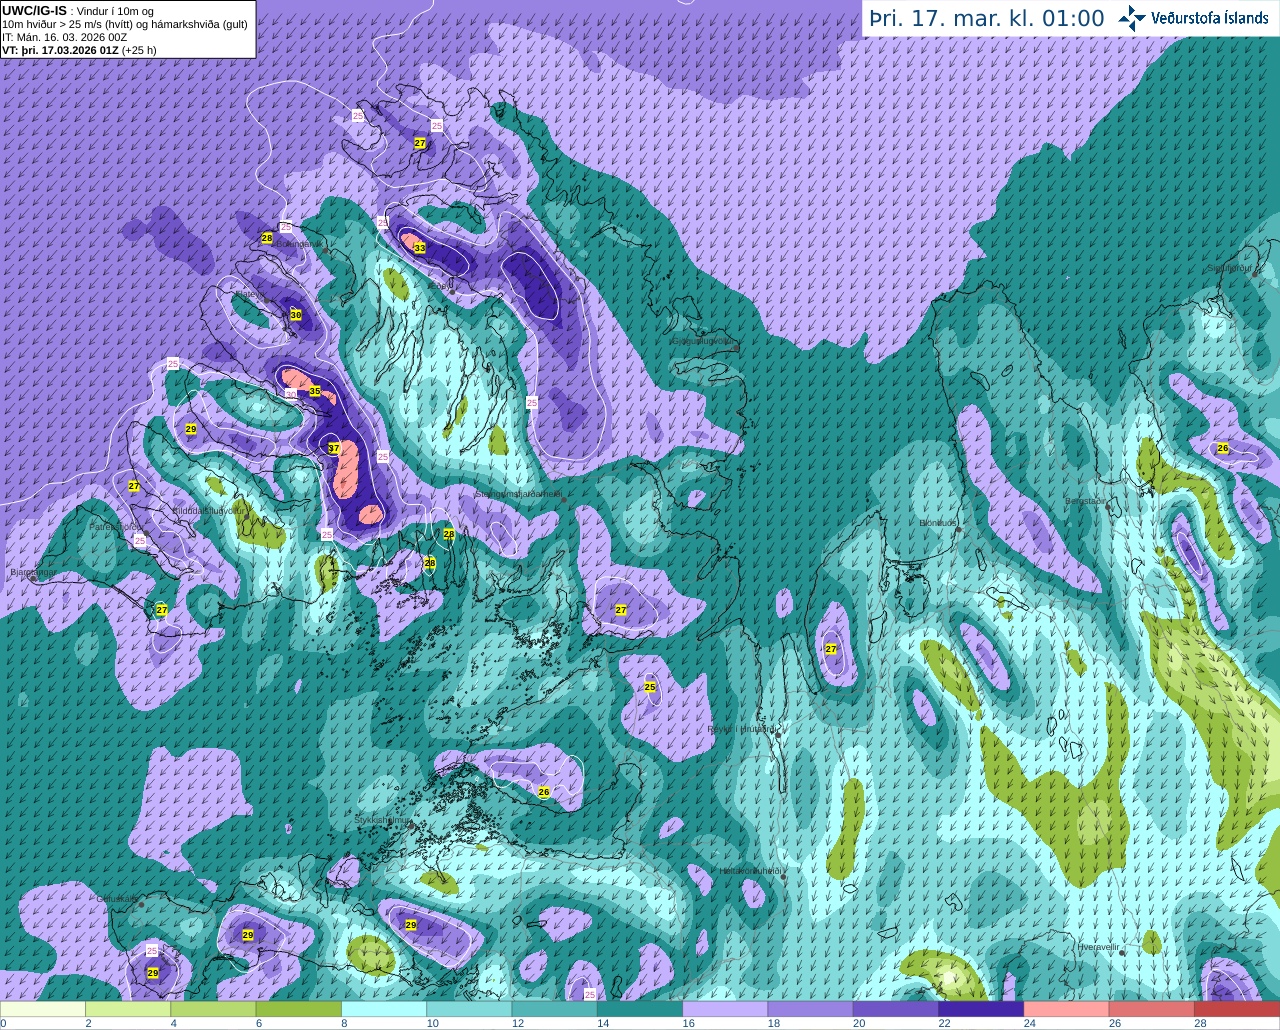1280x1030 pixels.
Task: Pick the 24–26 m/s pink legend swatch
Action: pos(1067,1009)
